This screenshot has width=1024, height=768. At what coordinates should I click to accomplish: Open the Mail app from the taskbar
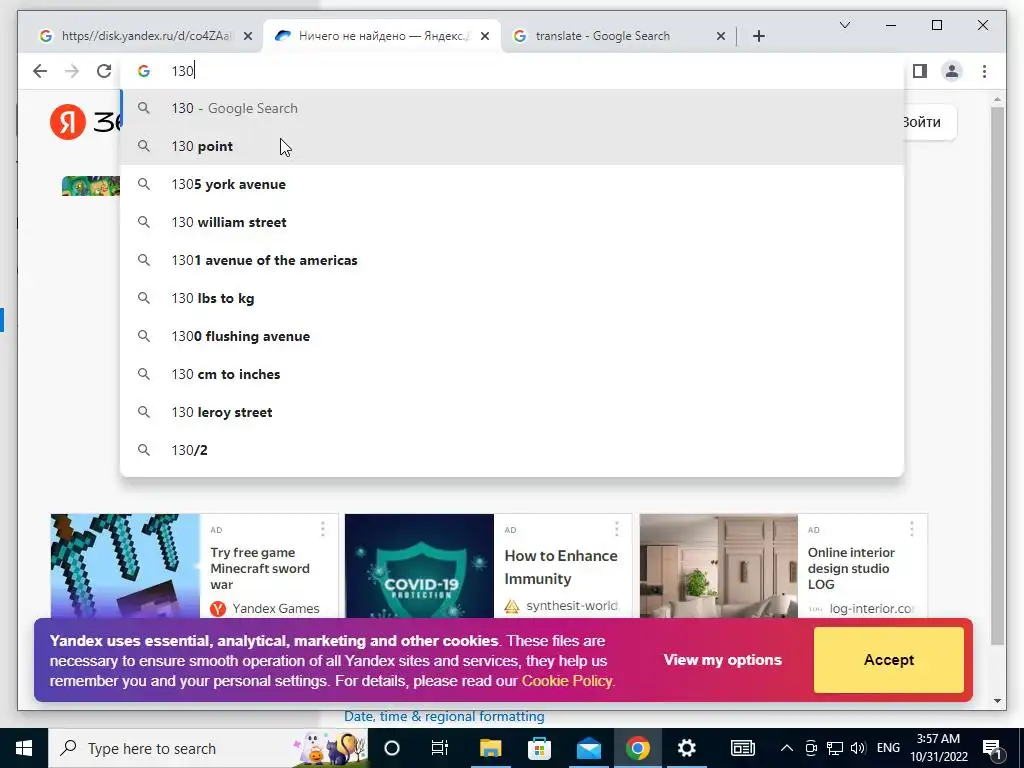(588, 748)
